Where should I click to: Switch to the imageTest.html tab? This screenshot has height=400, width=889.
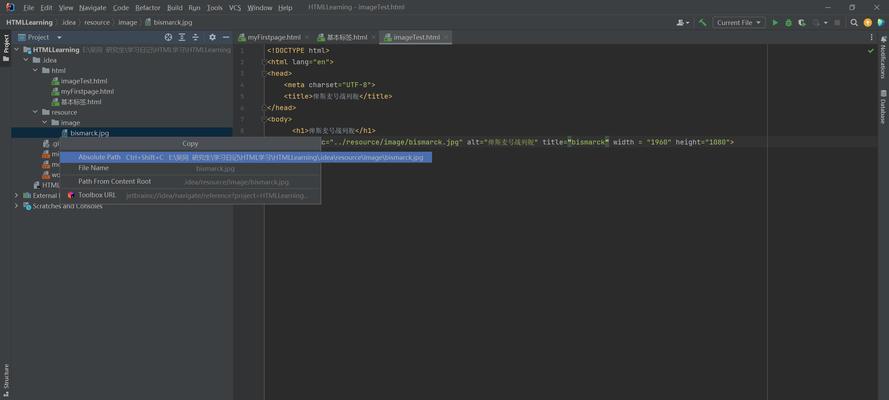tap(416, 37)
